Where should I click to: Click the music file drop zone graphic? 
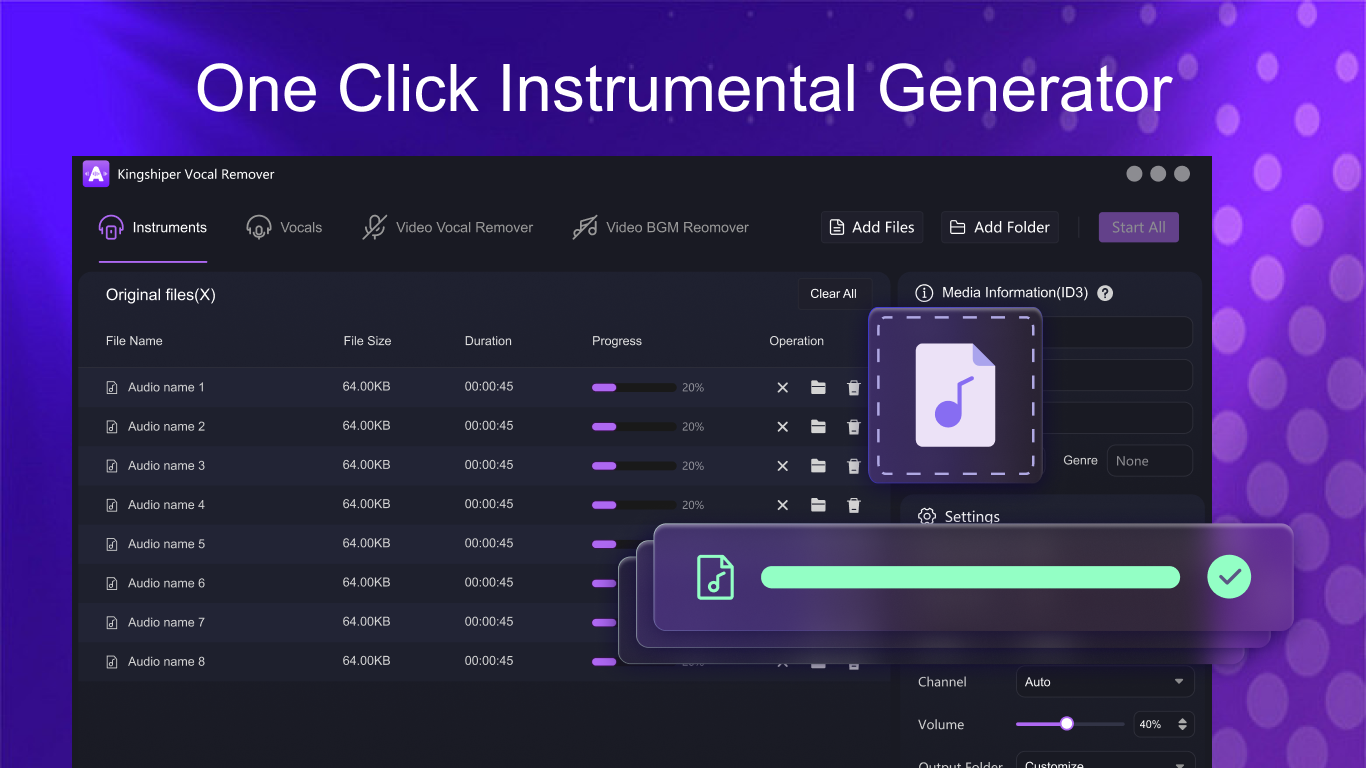click(955, 395)
